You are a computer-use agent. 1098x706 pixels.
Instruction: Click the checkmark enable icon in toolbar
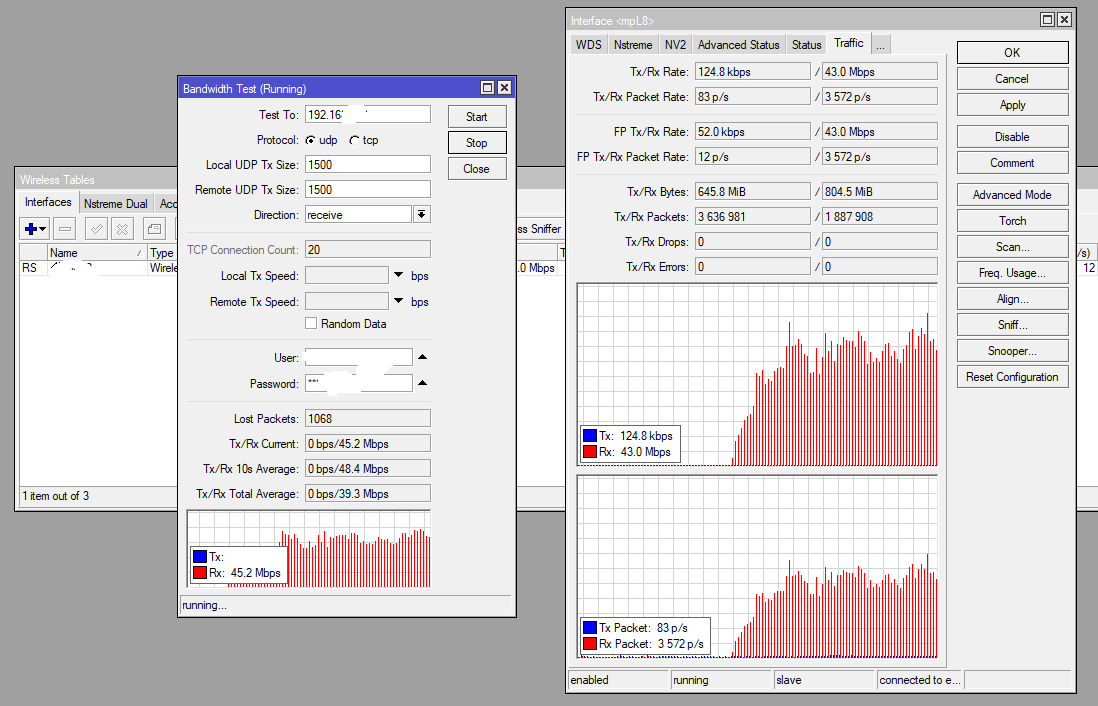tap(97, 229)
